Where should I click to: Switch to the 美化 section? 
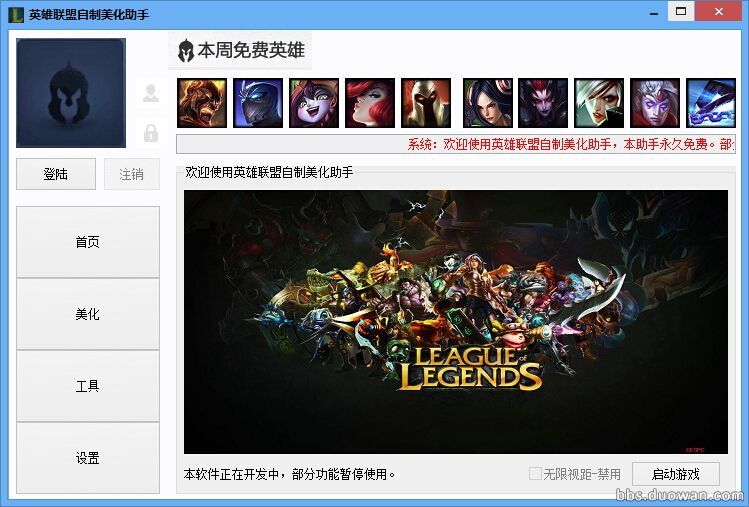coord(88,314)
